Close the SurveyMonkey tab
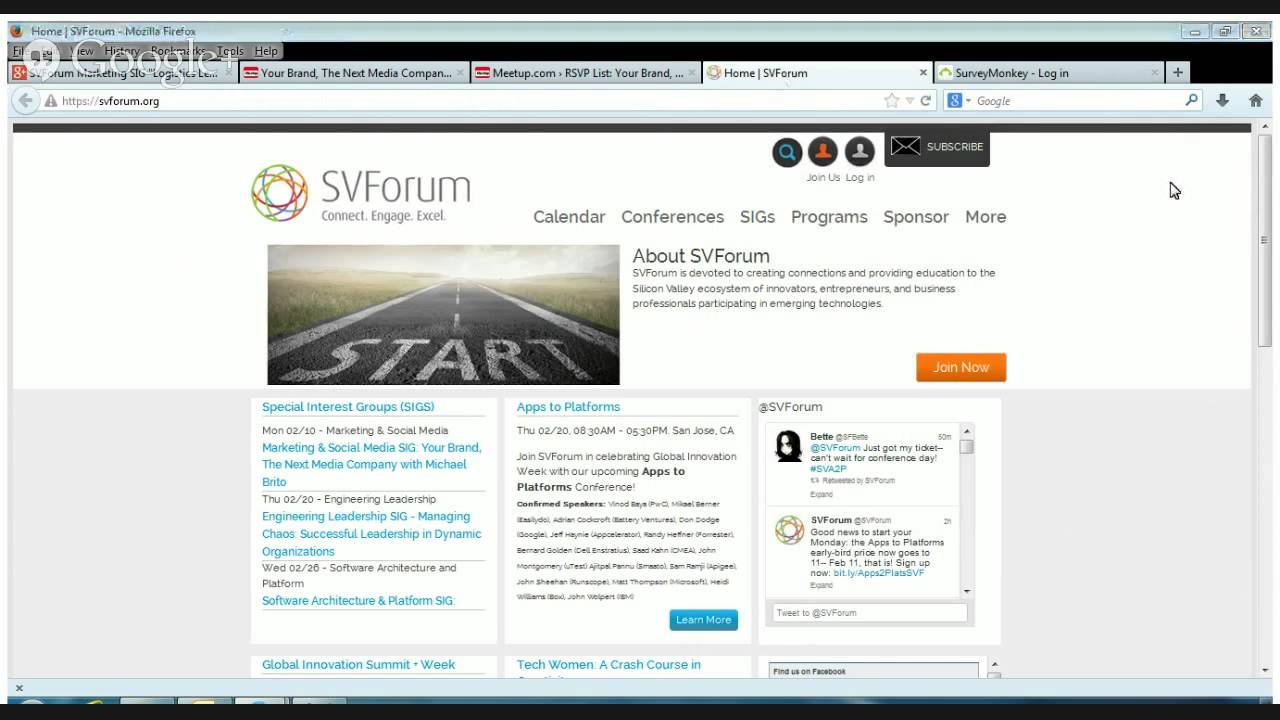Image resolution: width=1280 pixels, height=720 pixels. point(1155,72)
